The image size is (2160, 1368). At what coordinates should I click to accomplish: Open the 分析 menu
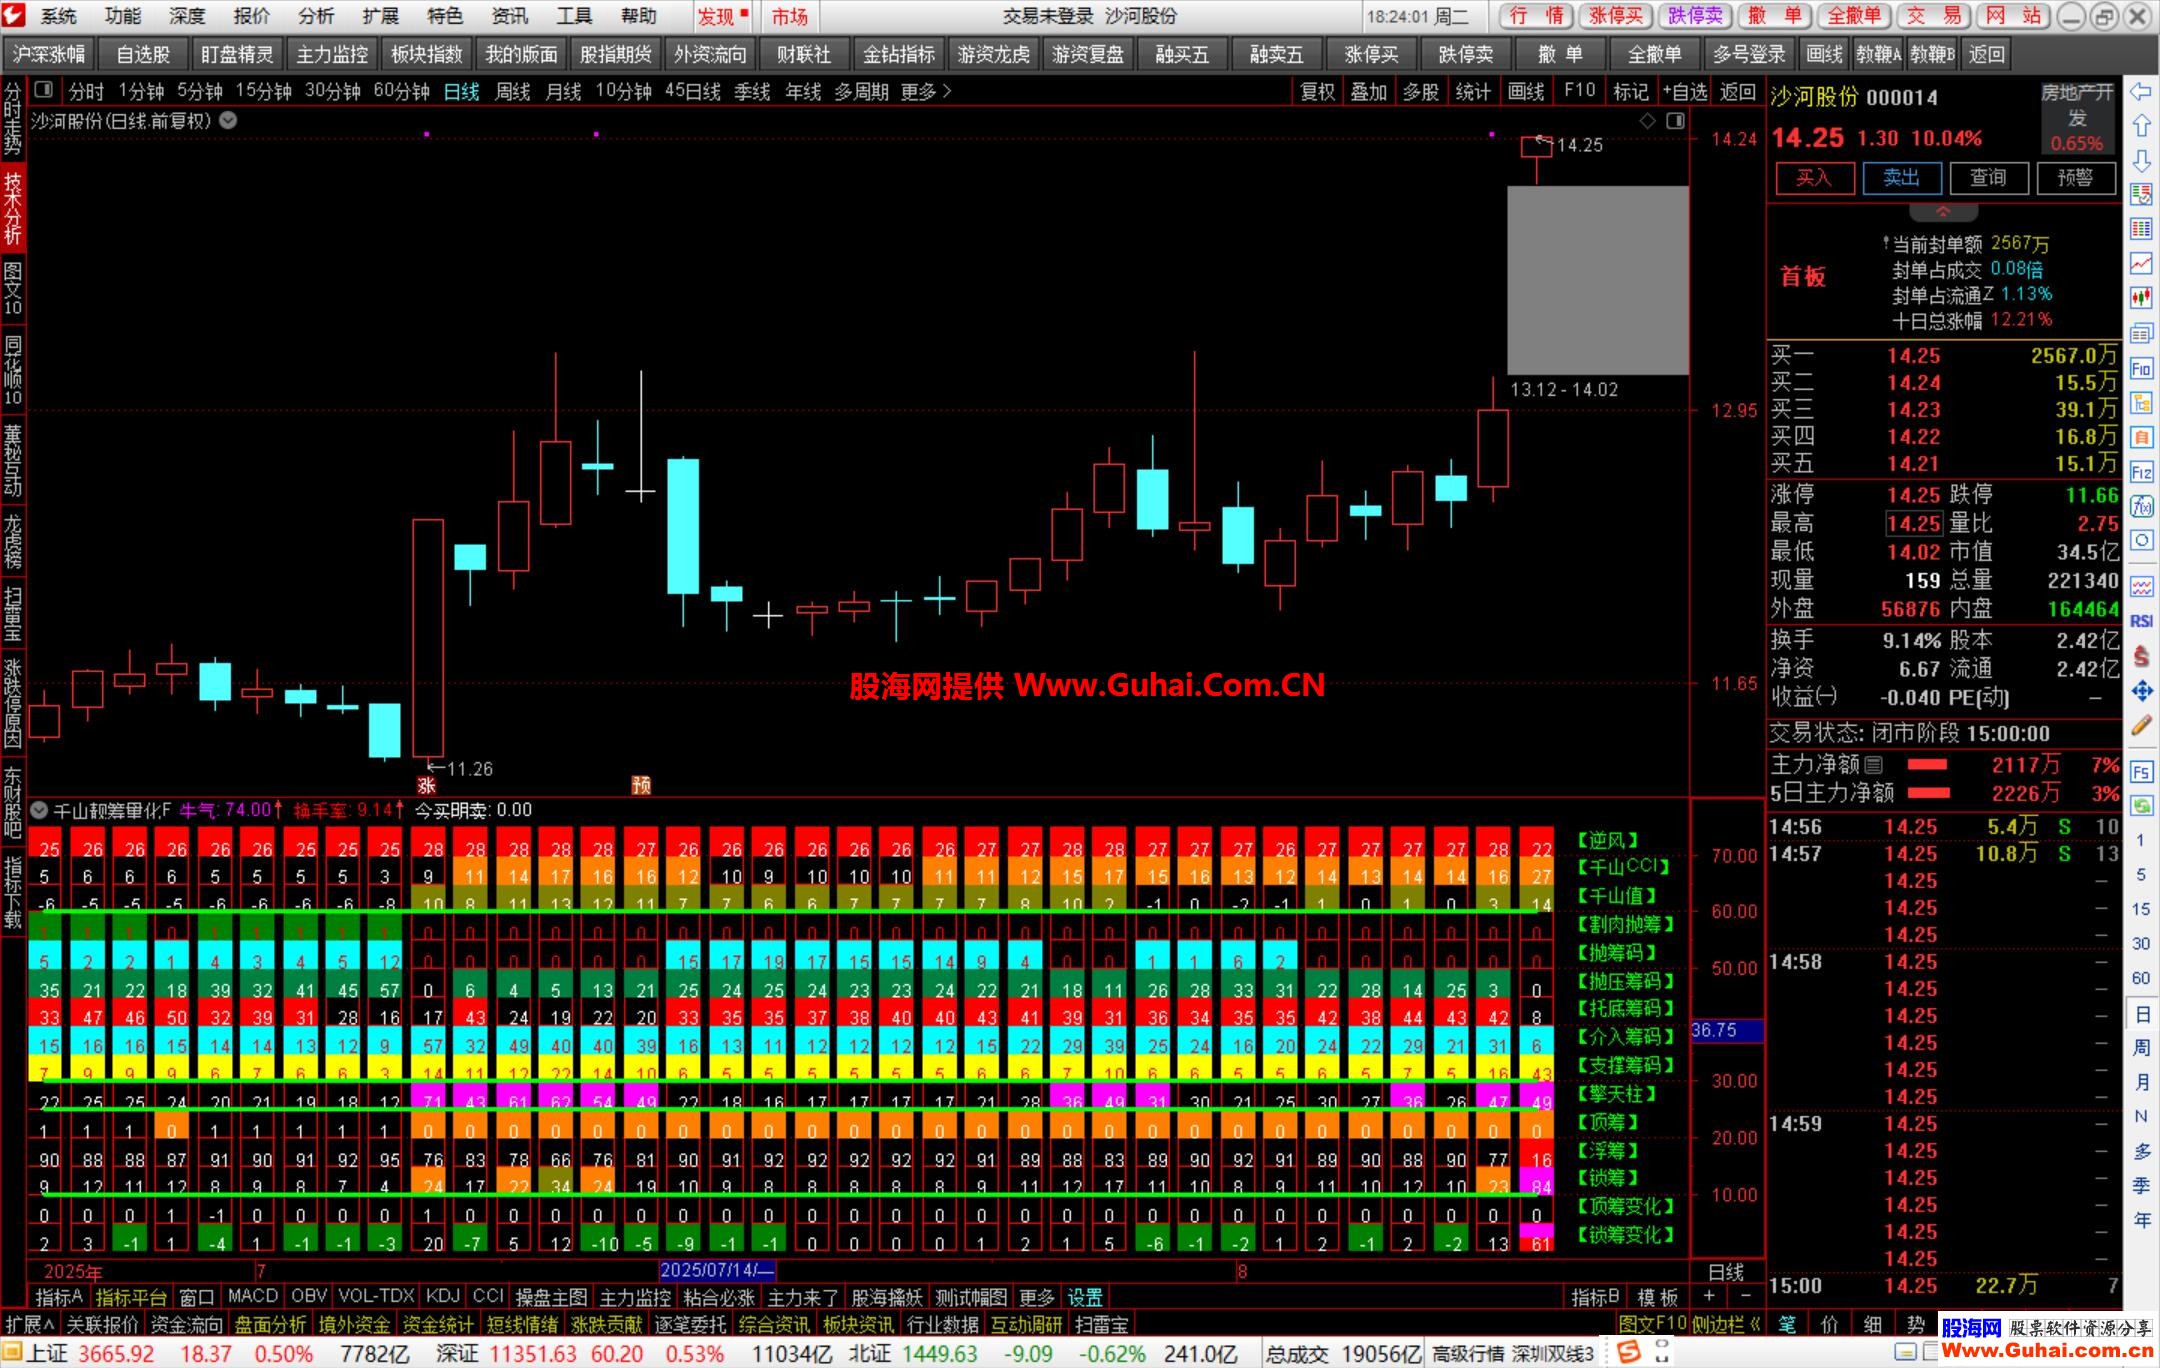tap(316, 16)
